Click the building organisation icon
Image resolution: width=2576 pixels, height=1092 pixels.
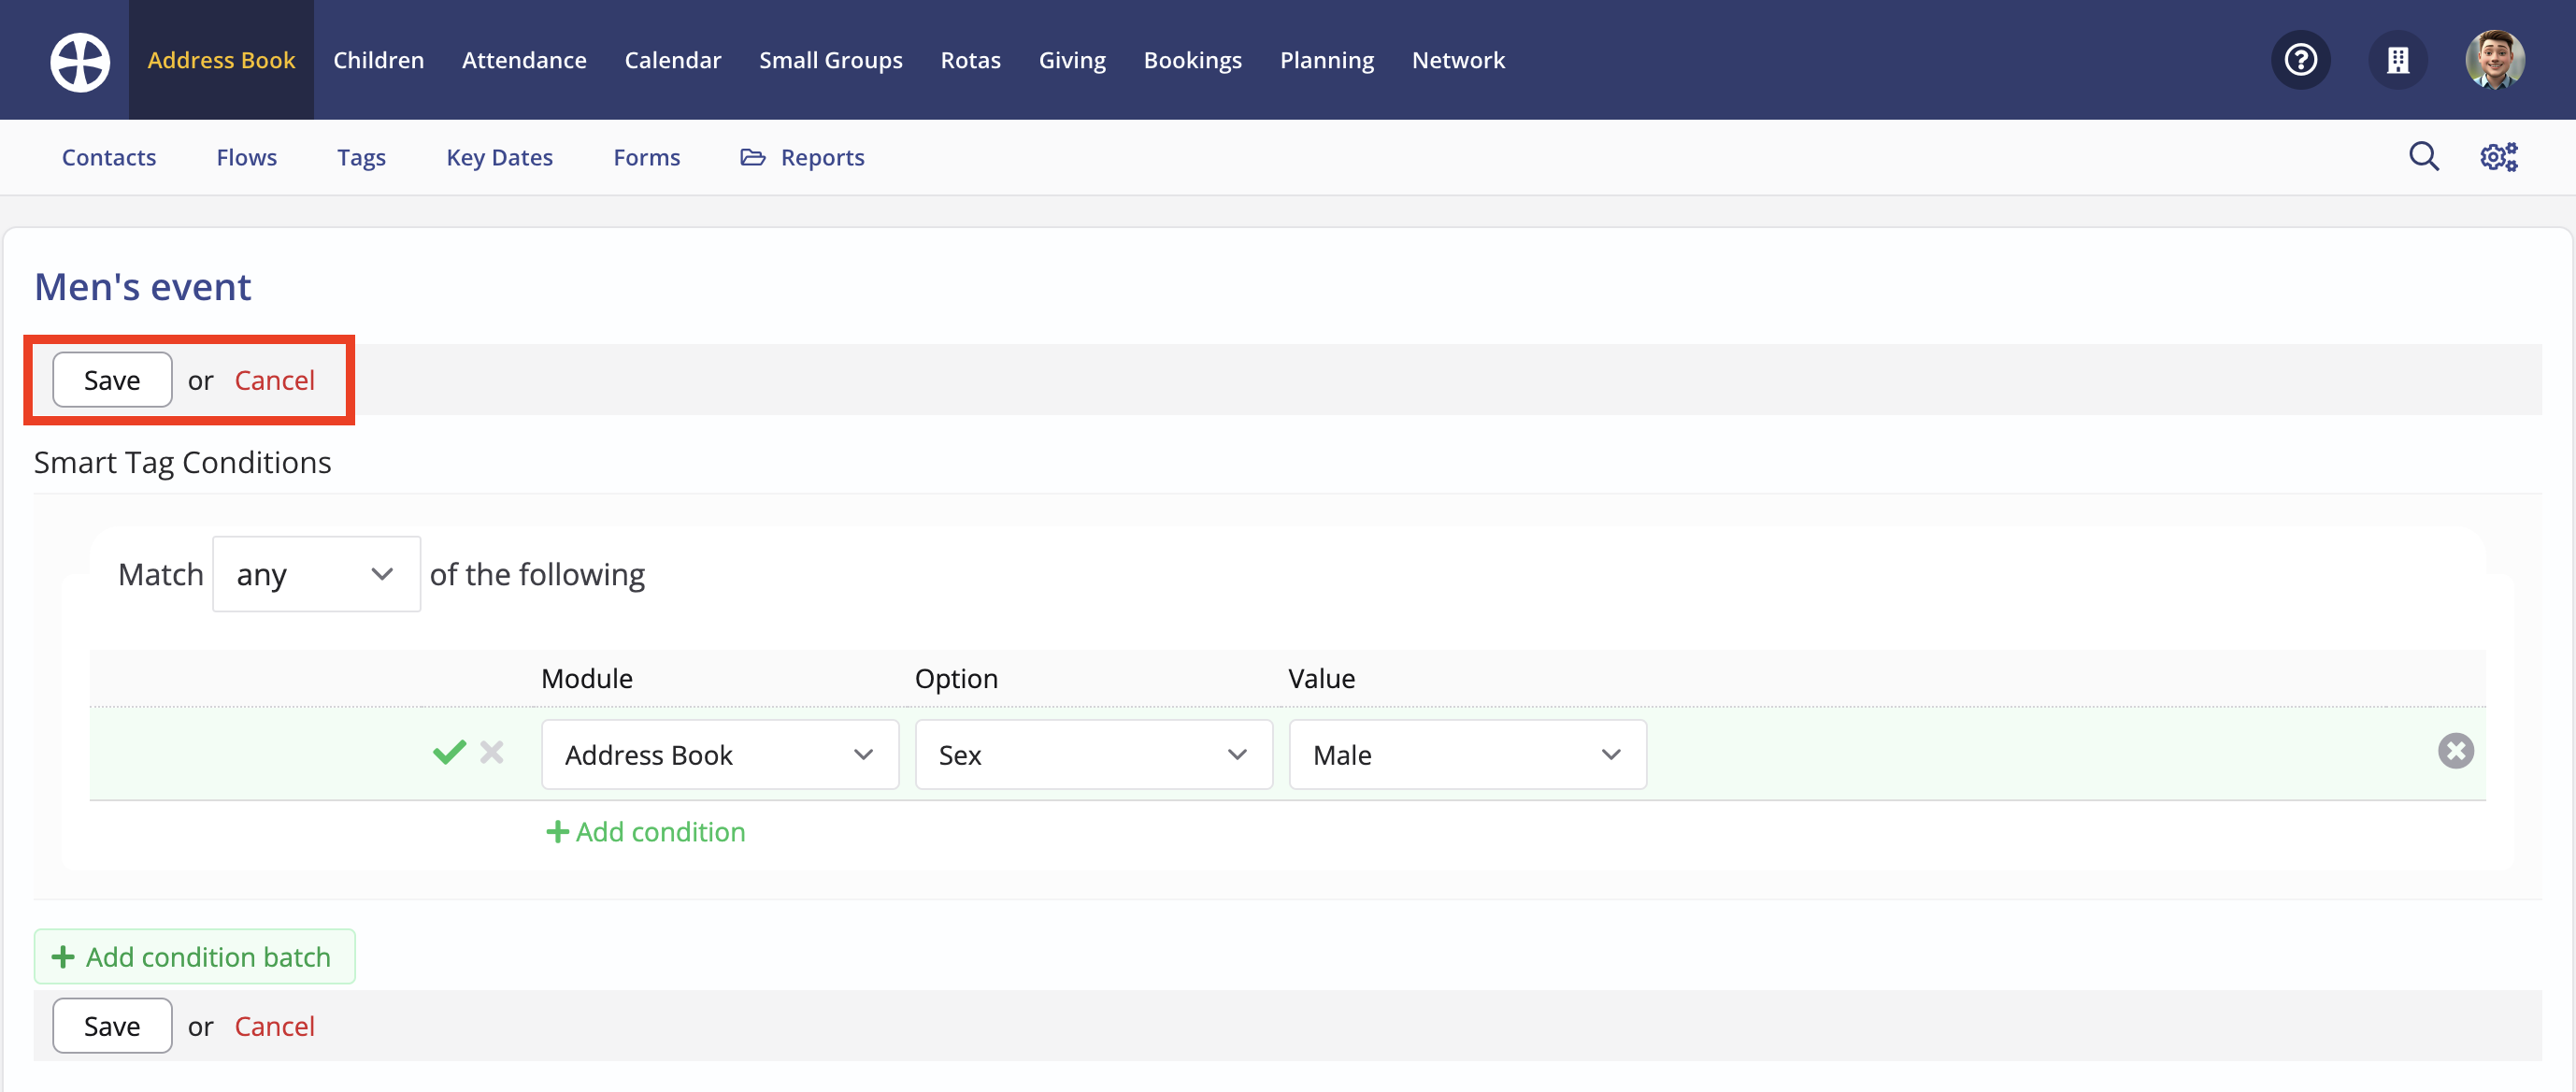coord(2398,60)
